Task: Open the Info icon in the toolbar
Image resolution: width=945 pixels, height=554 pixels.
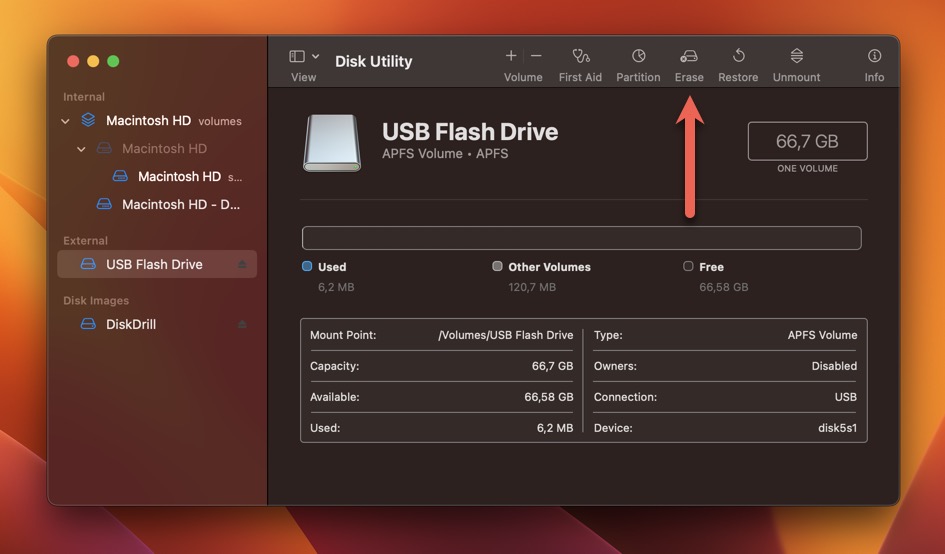Action: (x=874, y=56)
